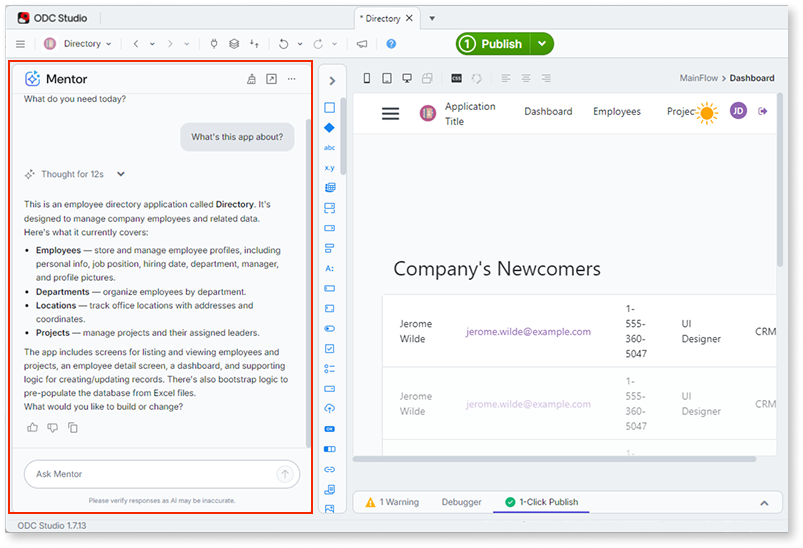This screenshot has height=548, width=803.
Task: Switch preview to phone device
Action: (x=367, y=78)
